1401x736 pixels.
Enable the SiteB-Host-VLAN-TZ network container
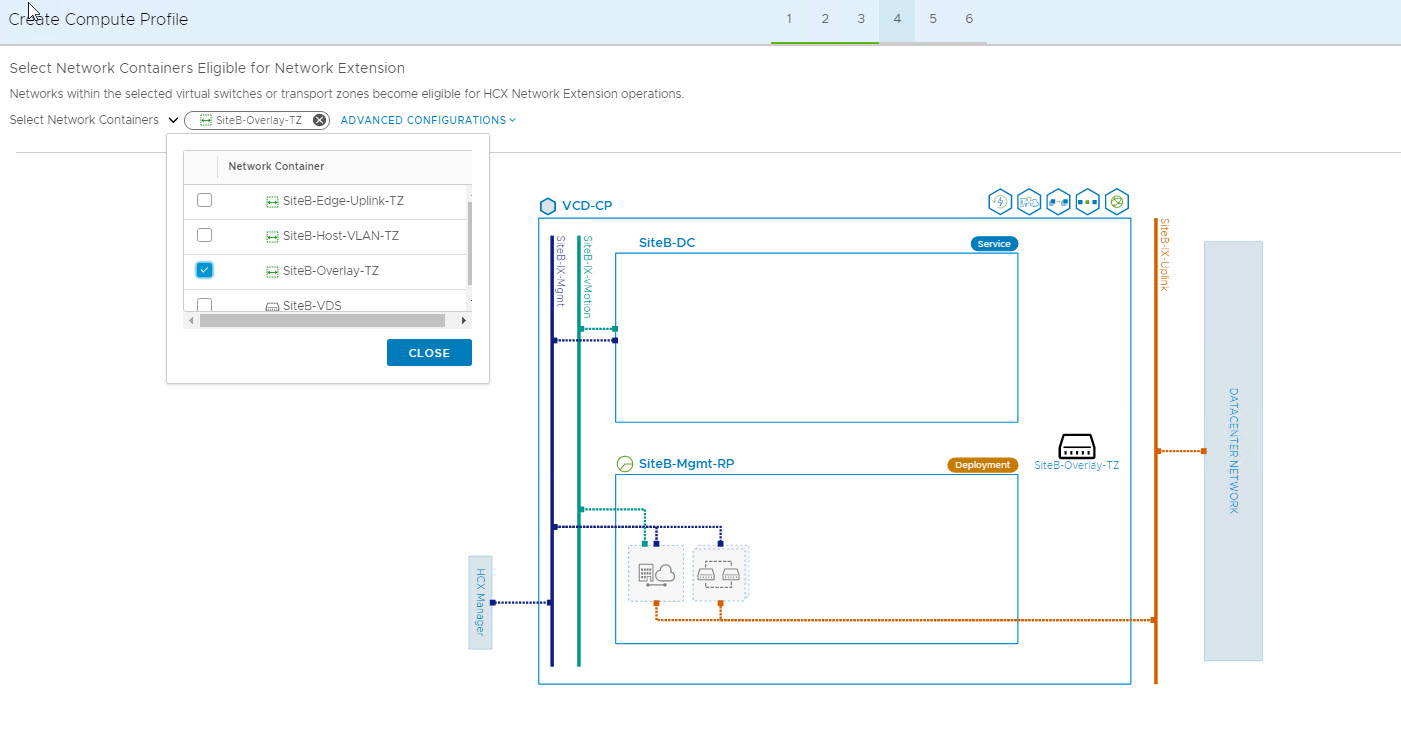click(204, 235)
